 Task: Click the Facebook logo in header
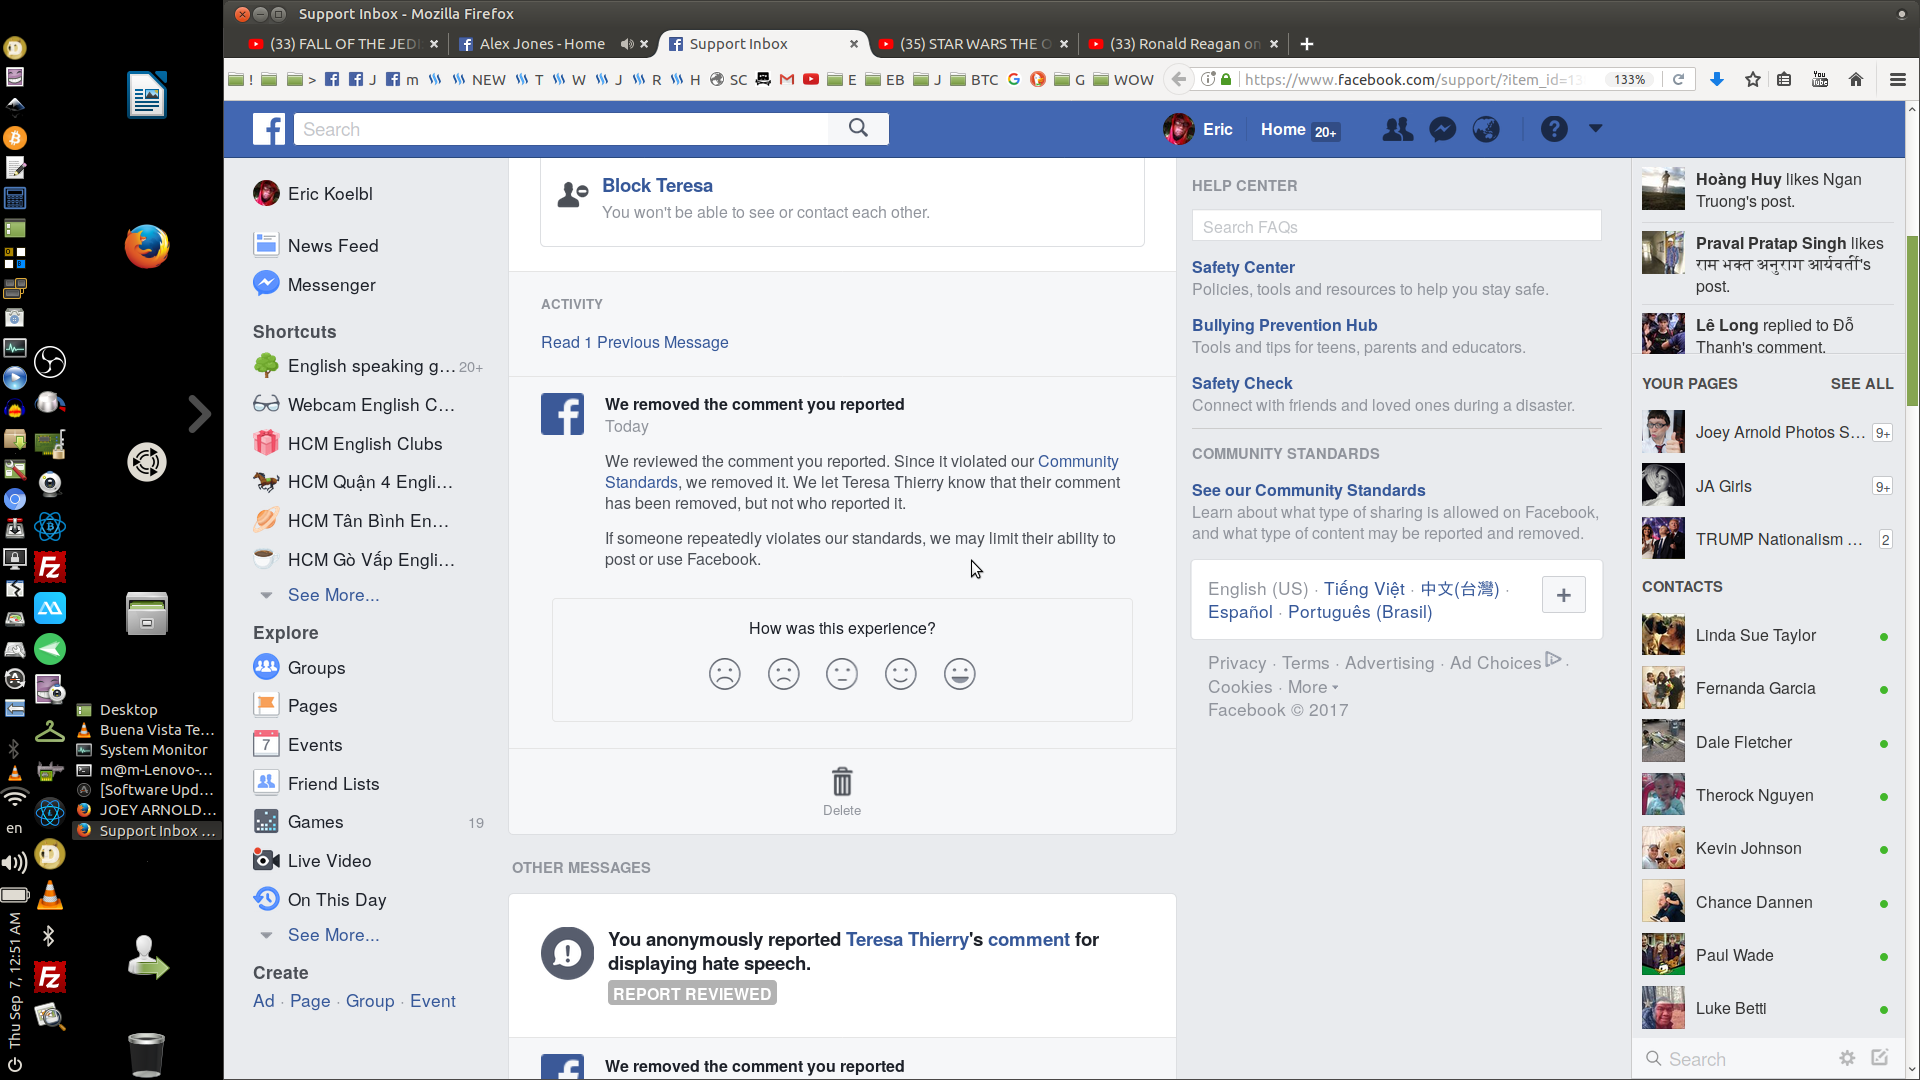[x=269, y=129]
